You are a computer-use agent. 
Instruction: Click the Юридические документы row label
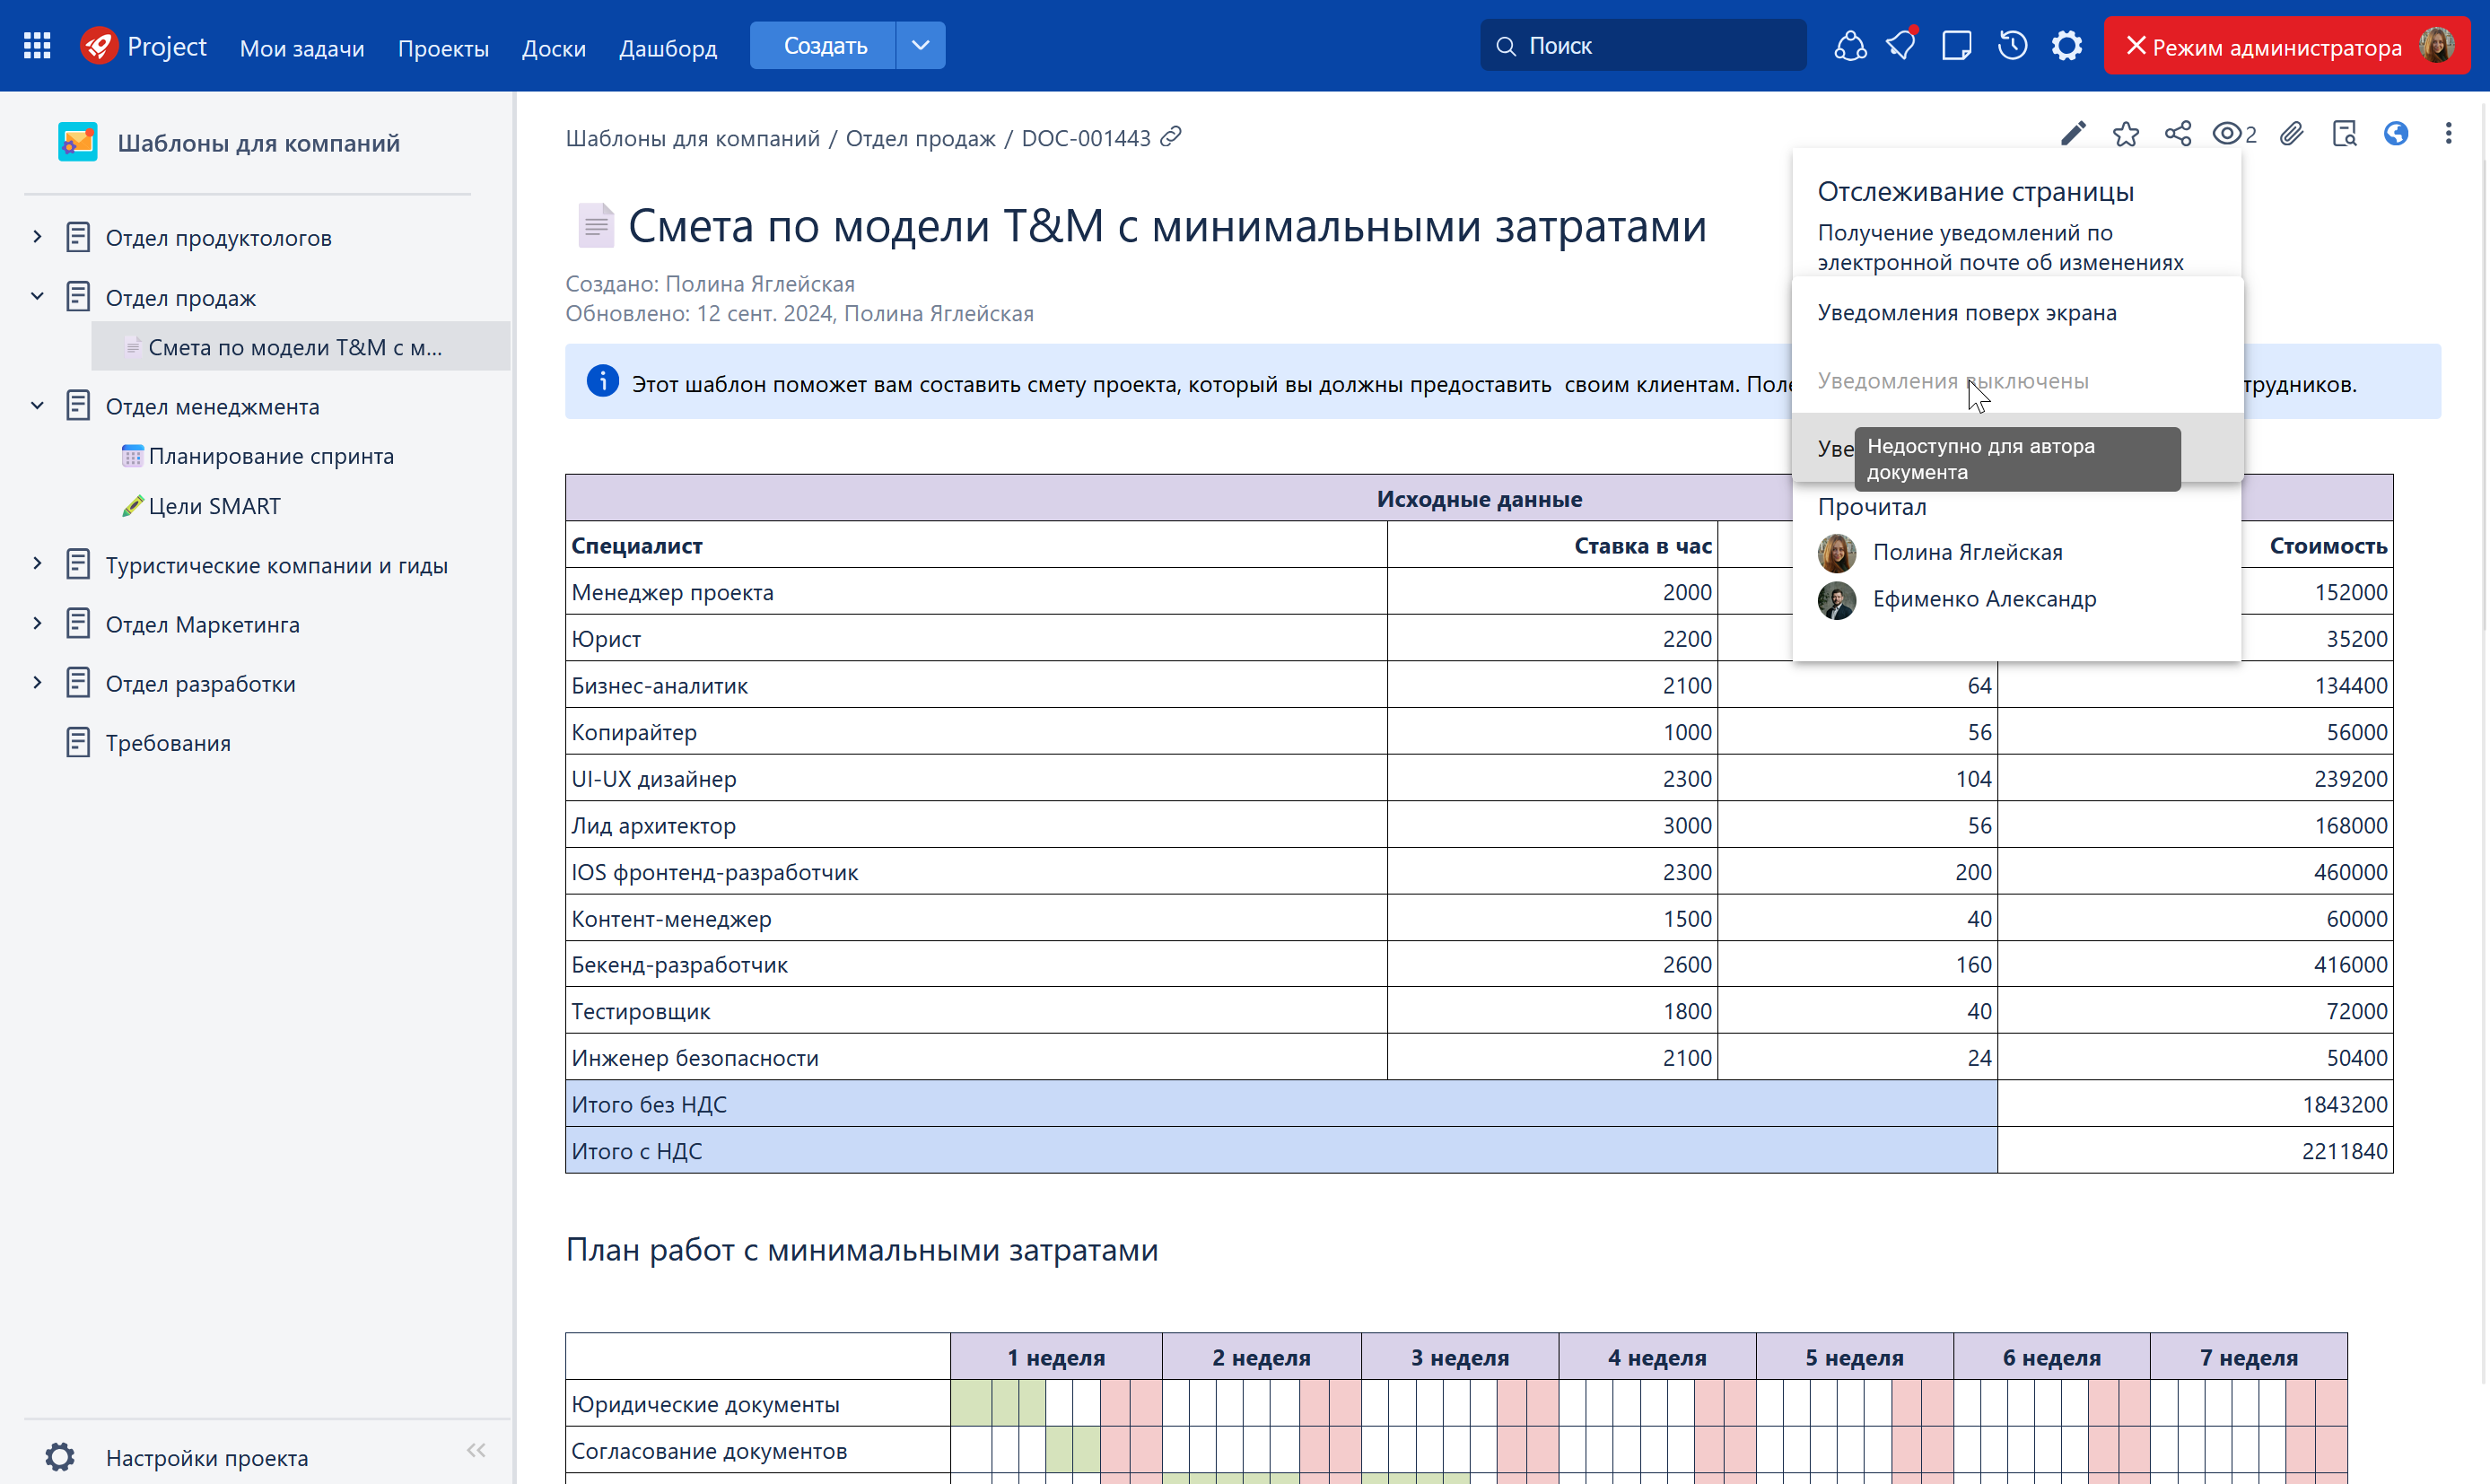point(705,1404)
